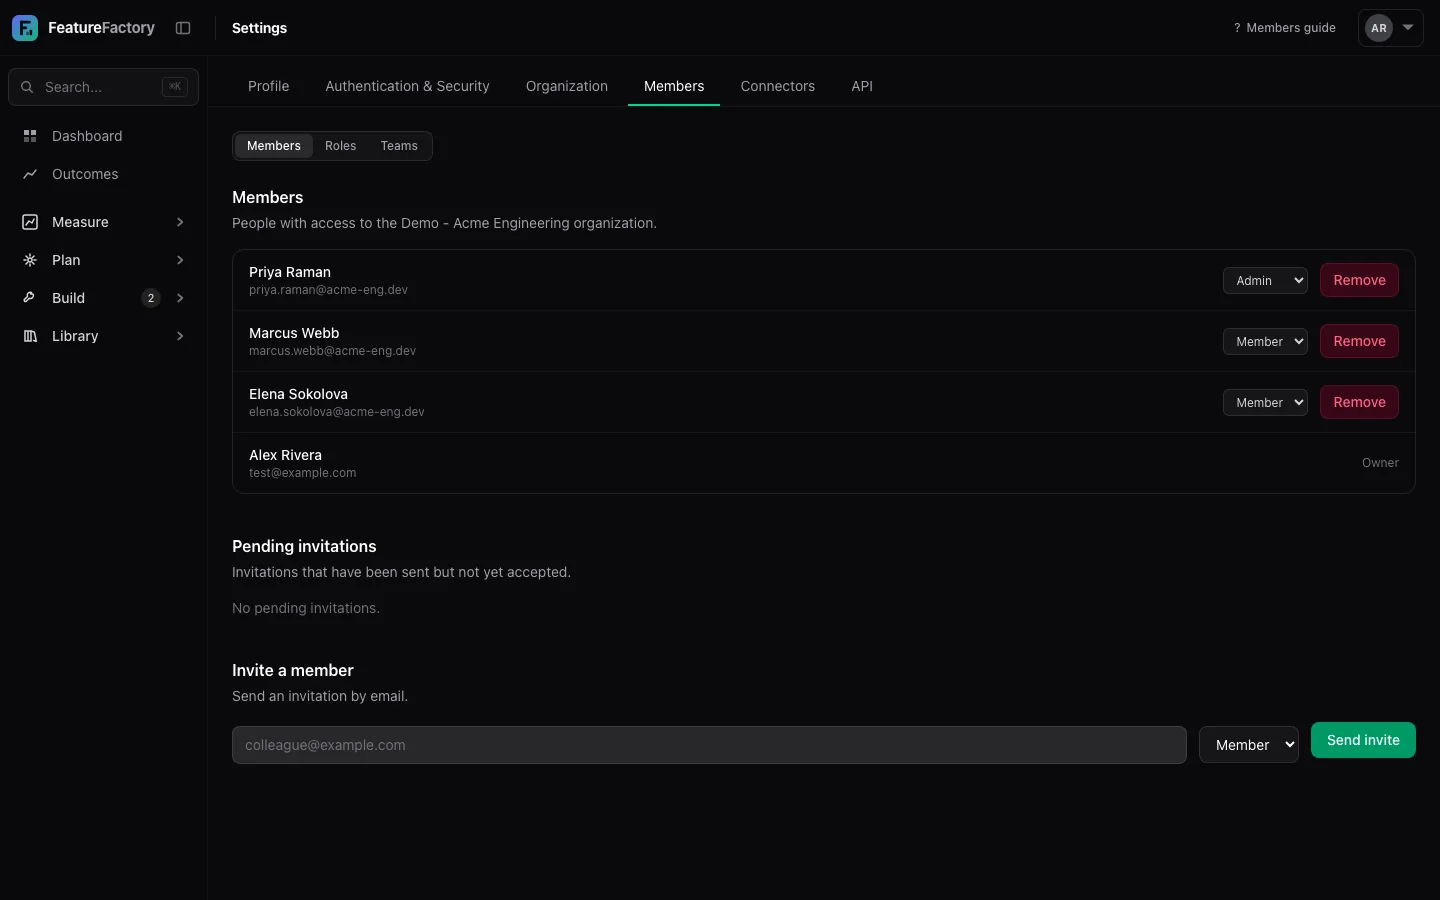Select the Members sub-tab pill
This screenshot has width=1440, height=900.
[x=274, y=146]
